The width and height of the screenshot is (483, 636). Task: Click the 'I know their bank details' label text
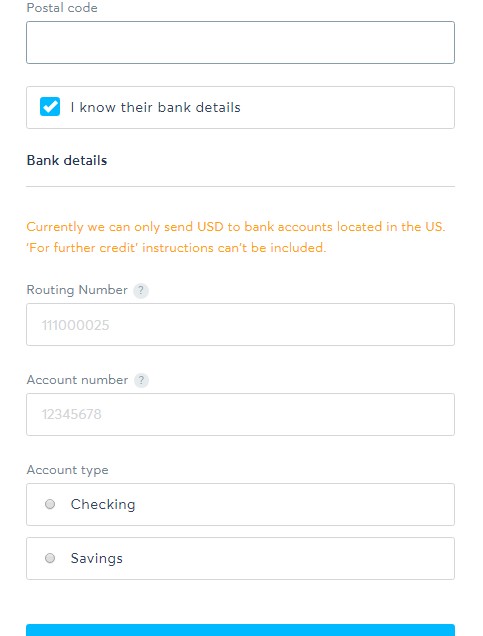tap(155, 107)
